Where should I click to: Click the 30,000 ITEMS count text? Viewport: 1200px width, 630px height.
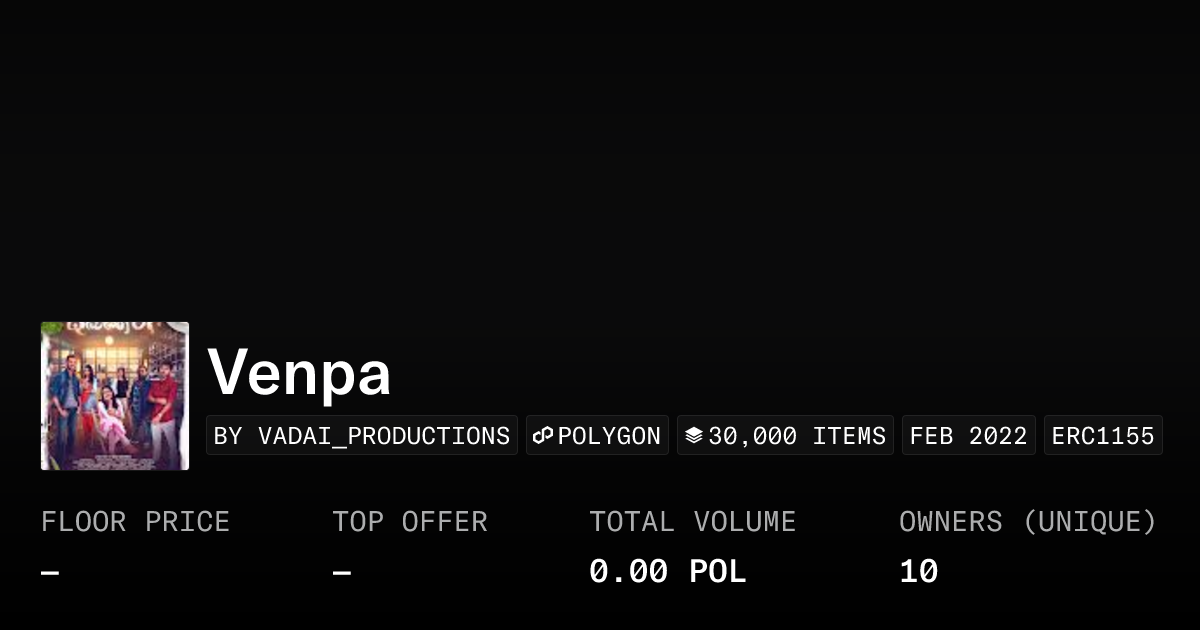tap(797, 436)
